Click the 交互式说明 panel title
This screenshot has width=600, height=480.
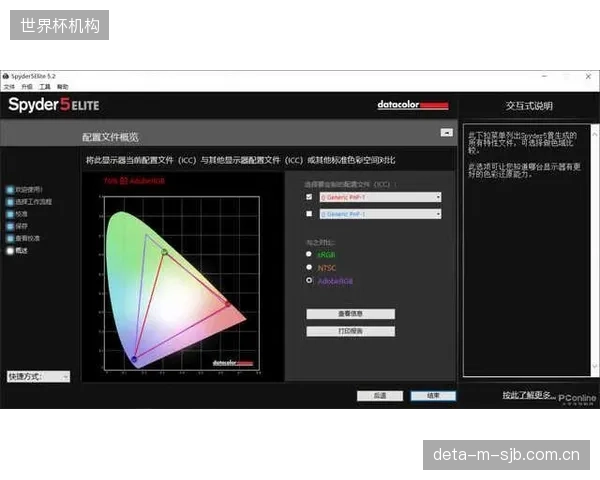529,106
